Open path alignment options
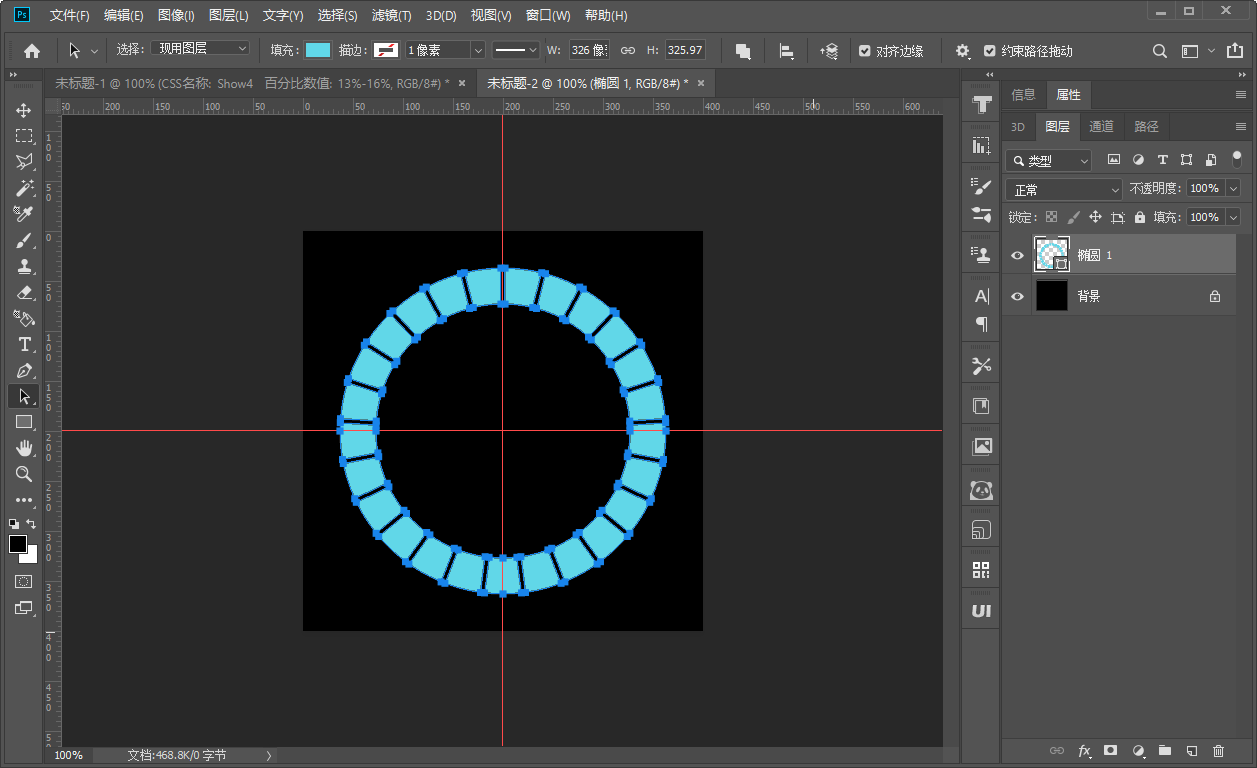The height and width of the screenshot is (768, 1257). [x=787, y=50]
